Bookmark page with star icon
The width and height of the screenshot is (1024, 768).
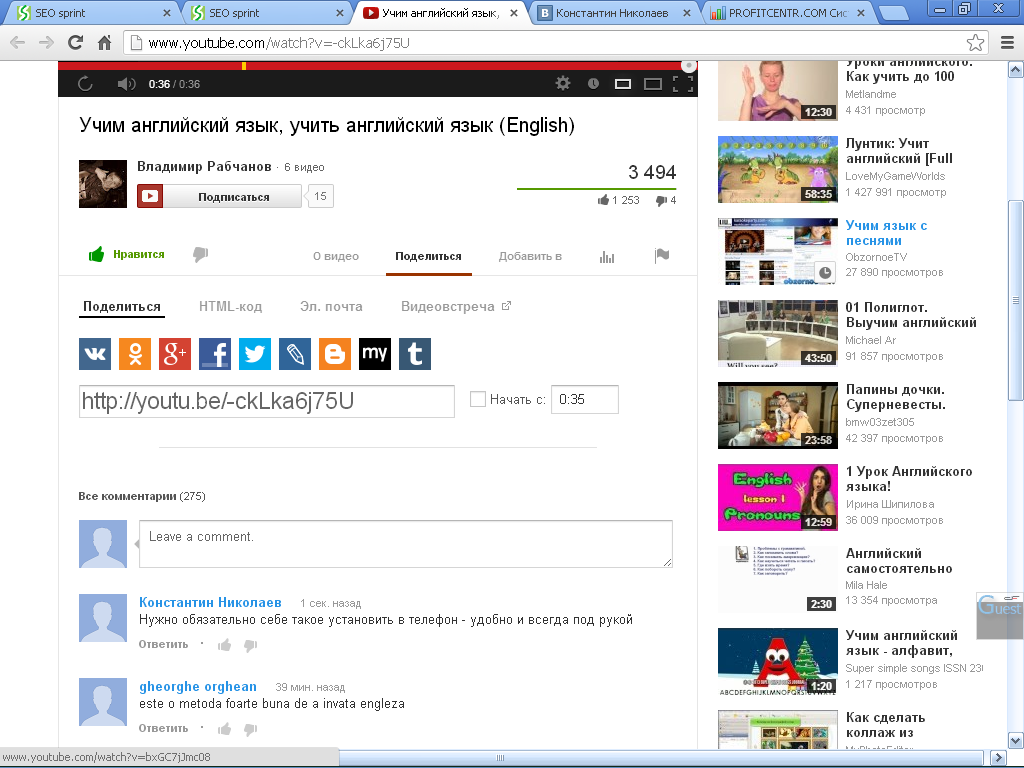click(x=975, y=43)
